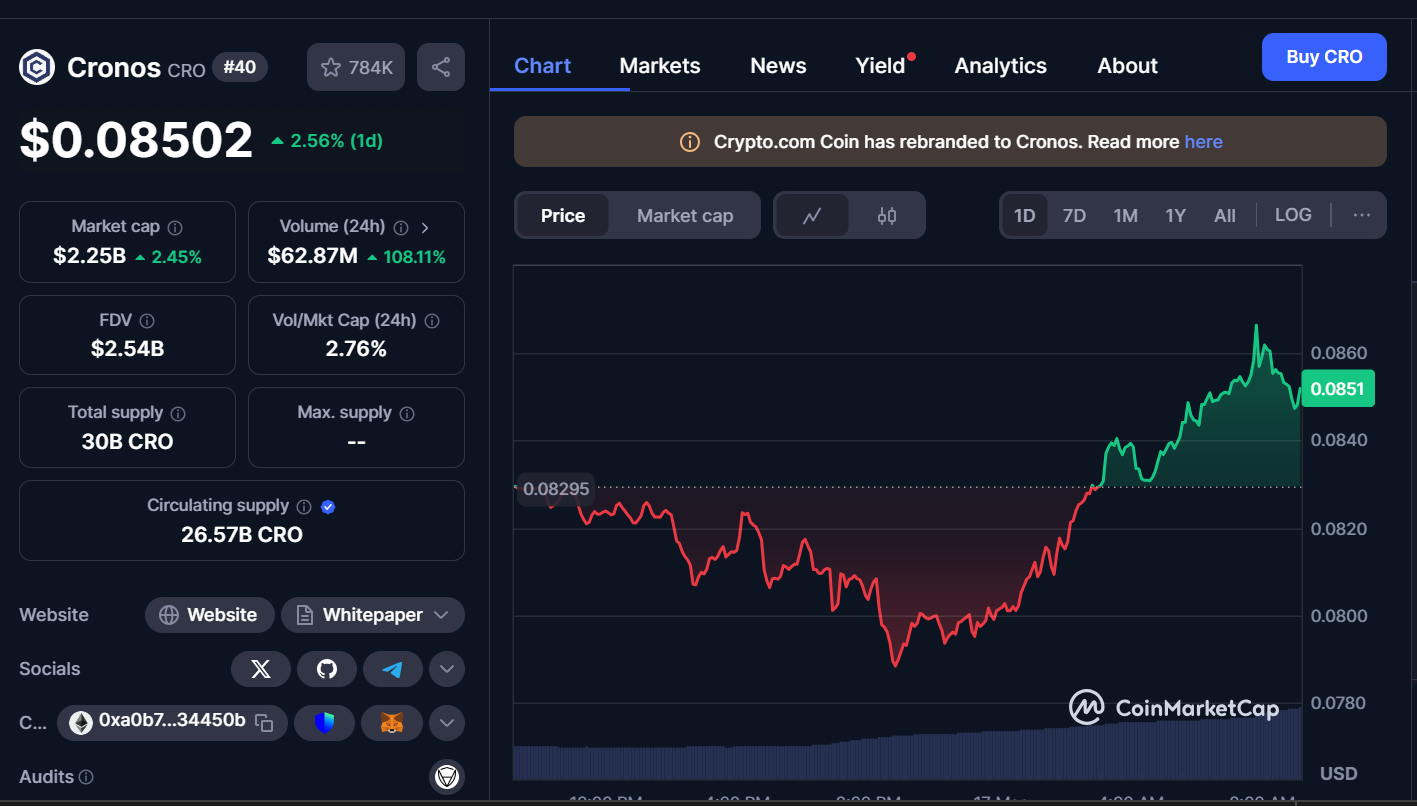The image size is (1417, 806).
Task: Click the 0.08295 opening price label
Action: (557, 489)
